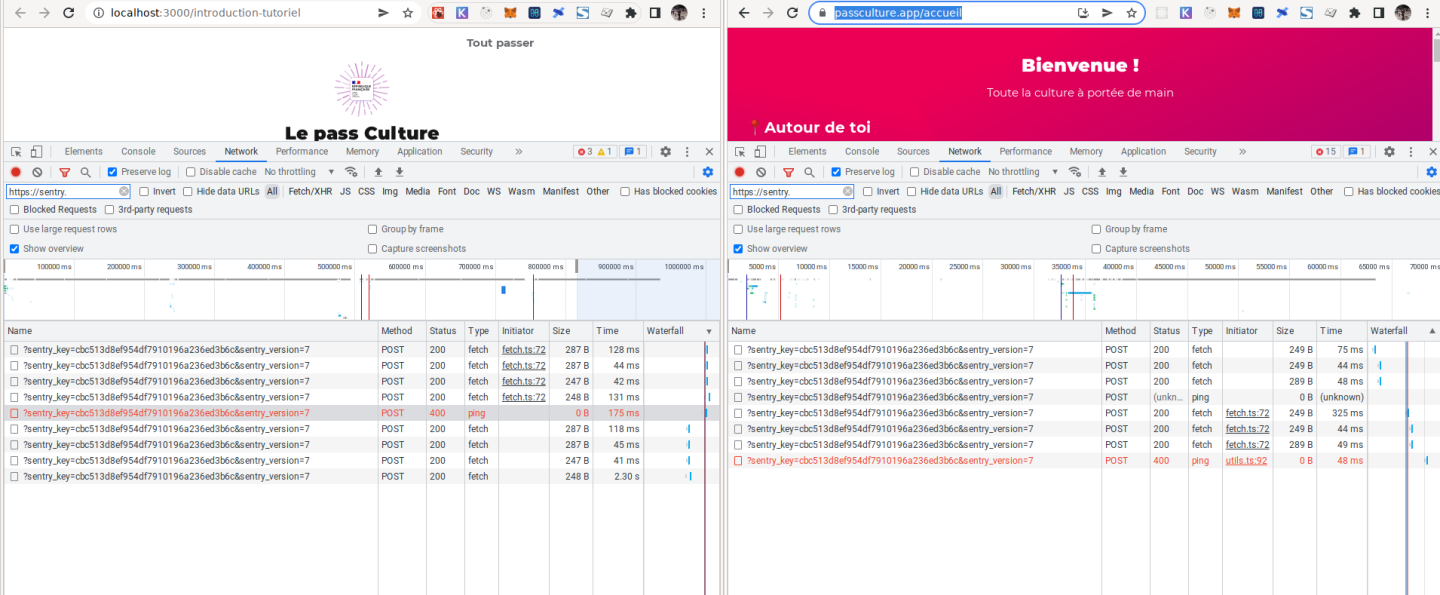1440x595 pixels.
Task: Uncheck Show overview in right DevTools
Action: click(x=738, y=249)
